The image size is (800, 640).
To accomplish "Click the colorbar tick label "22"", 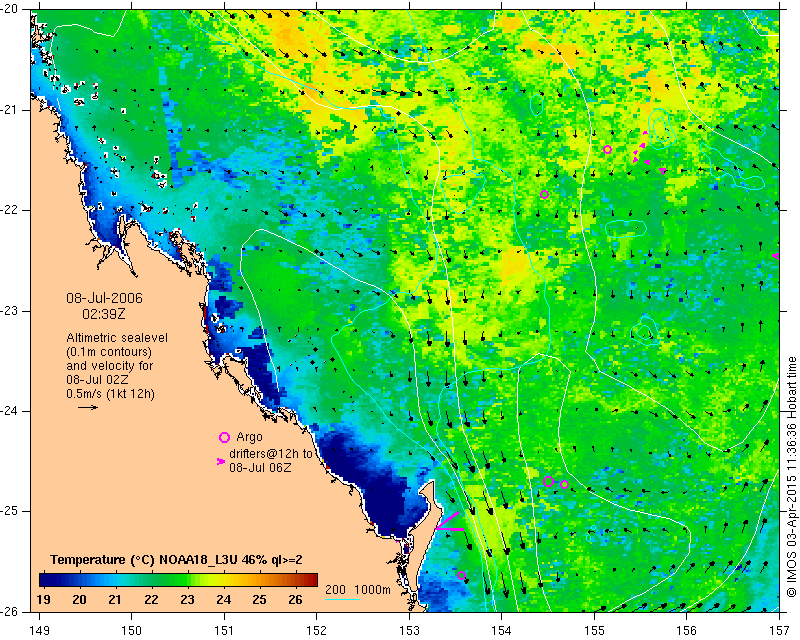I will point(152,600).
